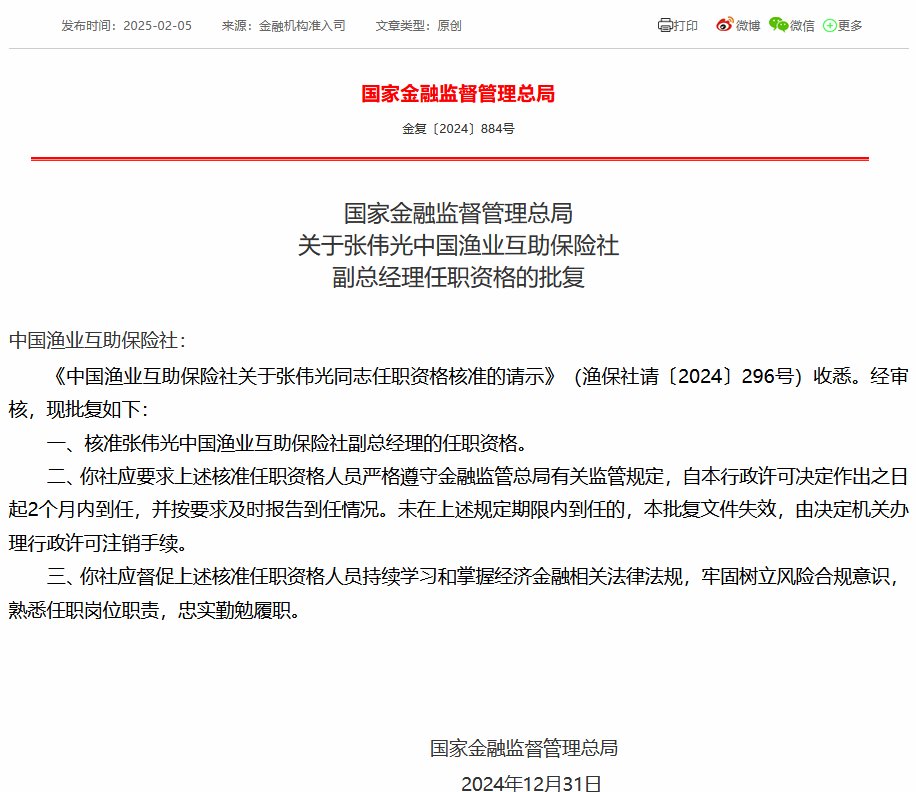This screenshot has width=916, height=792.
Task: Click the green plus more-sharing icon
Action: [x=829, y=26]
